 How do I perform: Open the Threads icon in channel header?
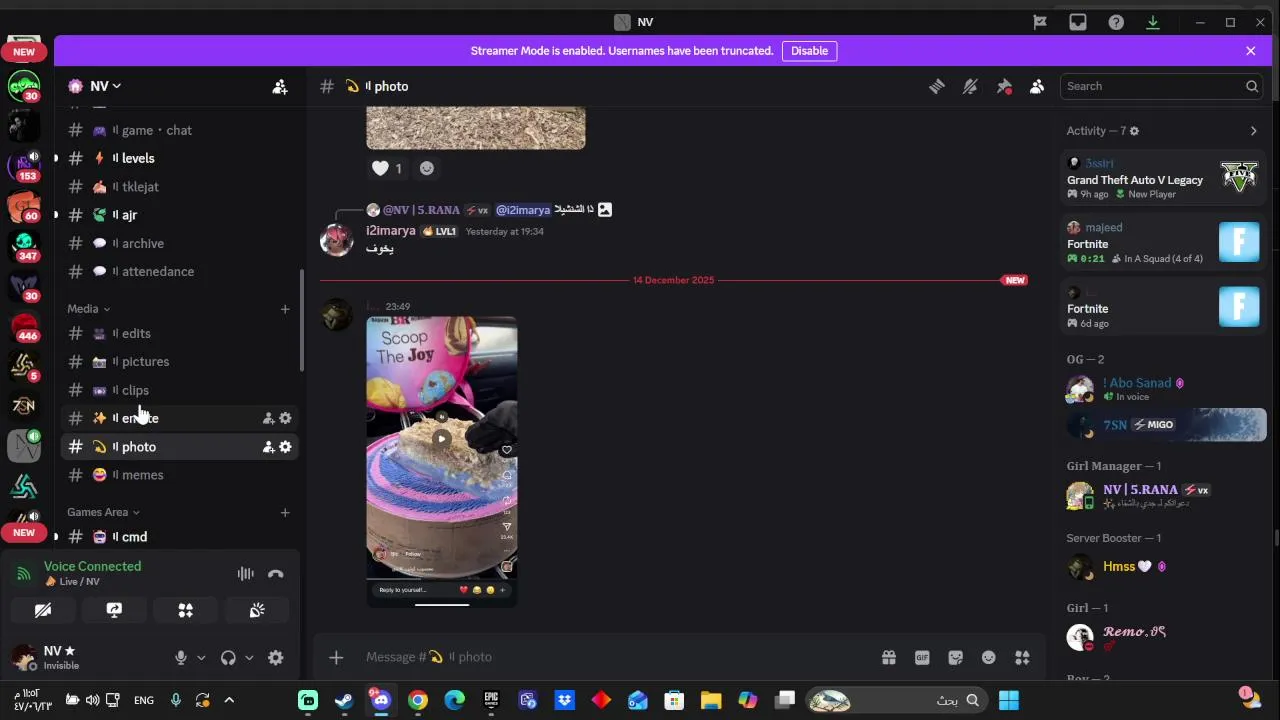point(936,87)
